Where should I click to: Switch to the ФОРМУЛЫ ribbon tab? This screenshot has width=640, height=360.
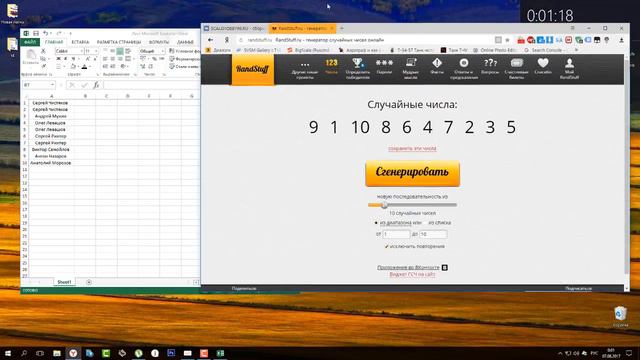point(159,42)
